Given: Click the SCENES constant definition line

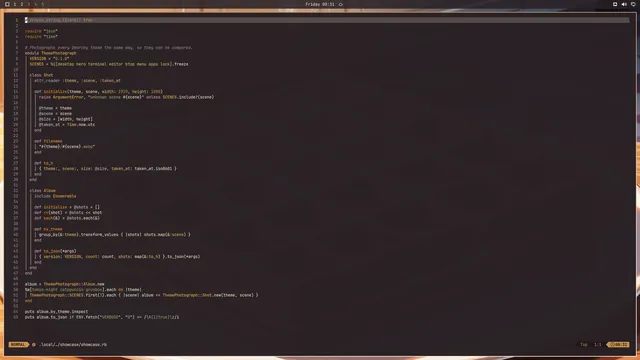Looking at the screenshot, I should (109, 64).
